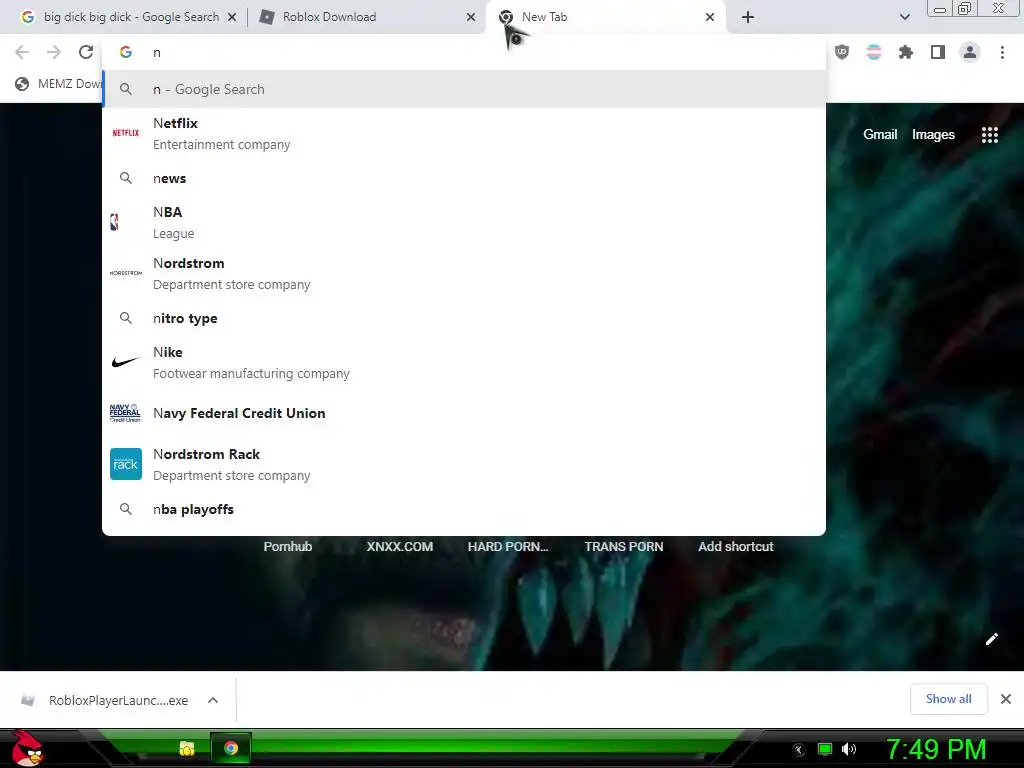Select the Nordstrom Rack suggestion

464,464
